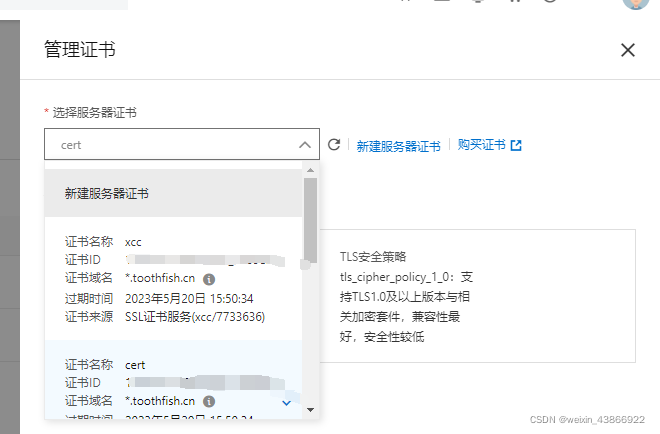Click expiry date 2023年5月20日 15:50:34 of xcc
Image resolution: width=660 pixels, height=434 pixels.
coord(189,298)
